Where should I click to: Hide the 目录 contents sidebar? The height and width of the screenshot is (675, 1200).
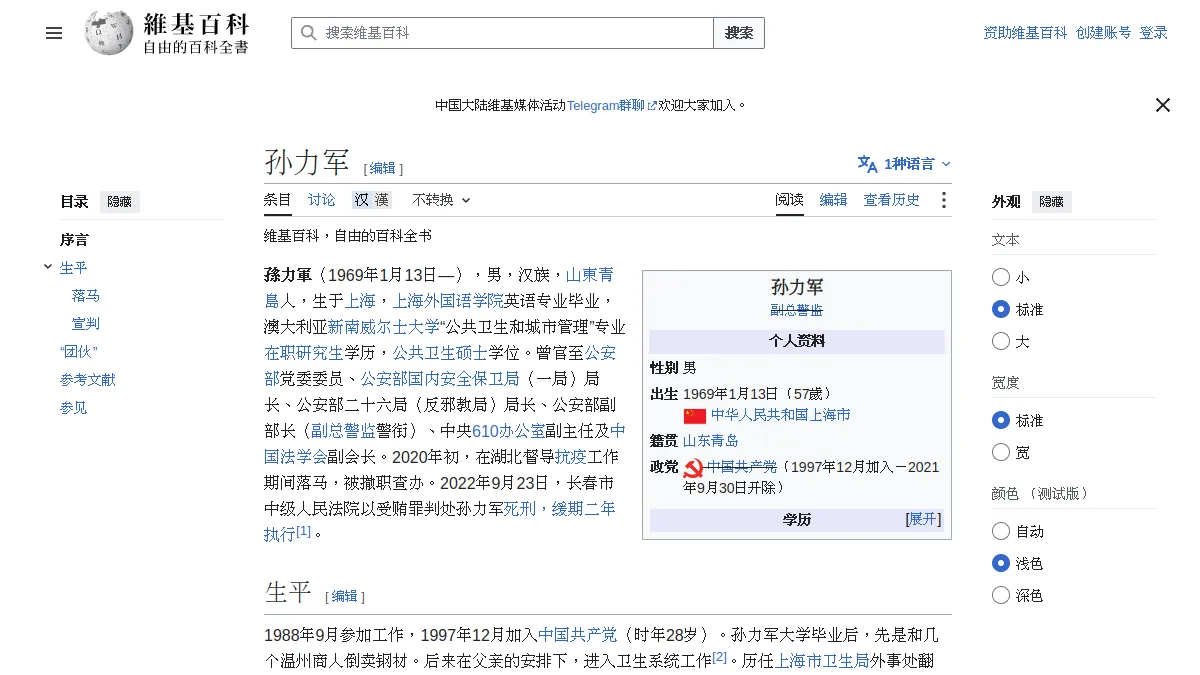(x=119, y=202)
